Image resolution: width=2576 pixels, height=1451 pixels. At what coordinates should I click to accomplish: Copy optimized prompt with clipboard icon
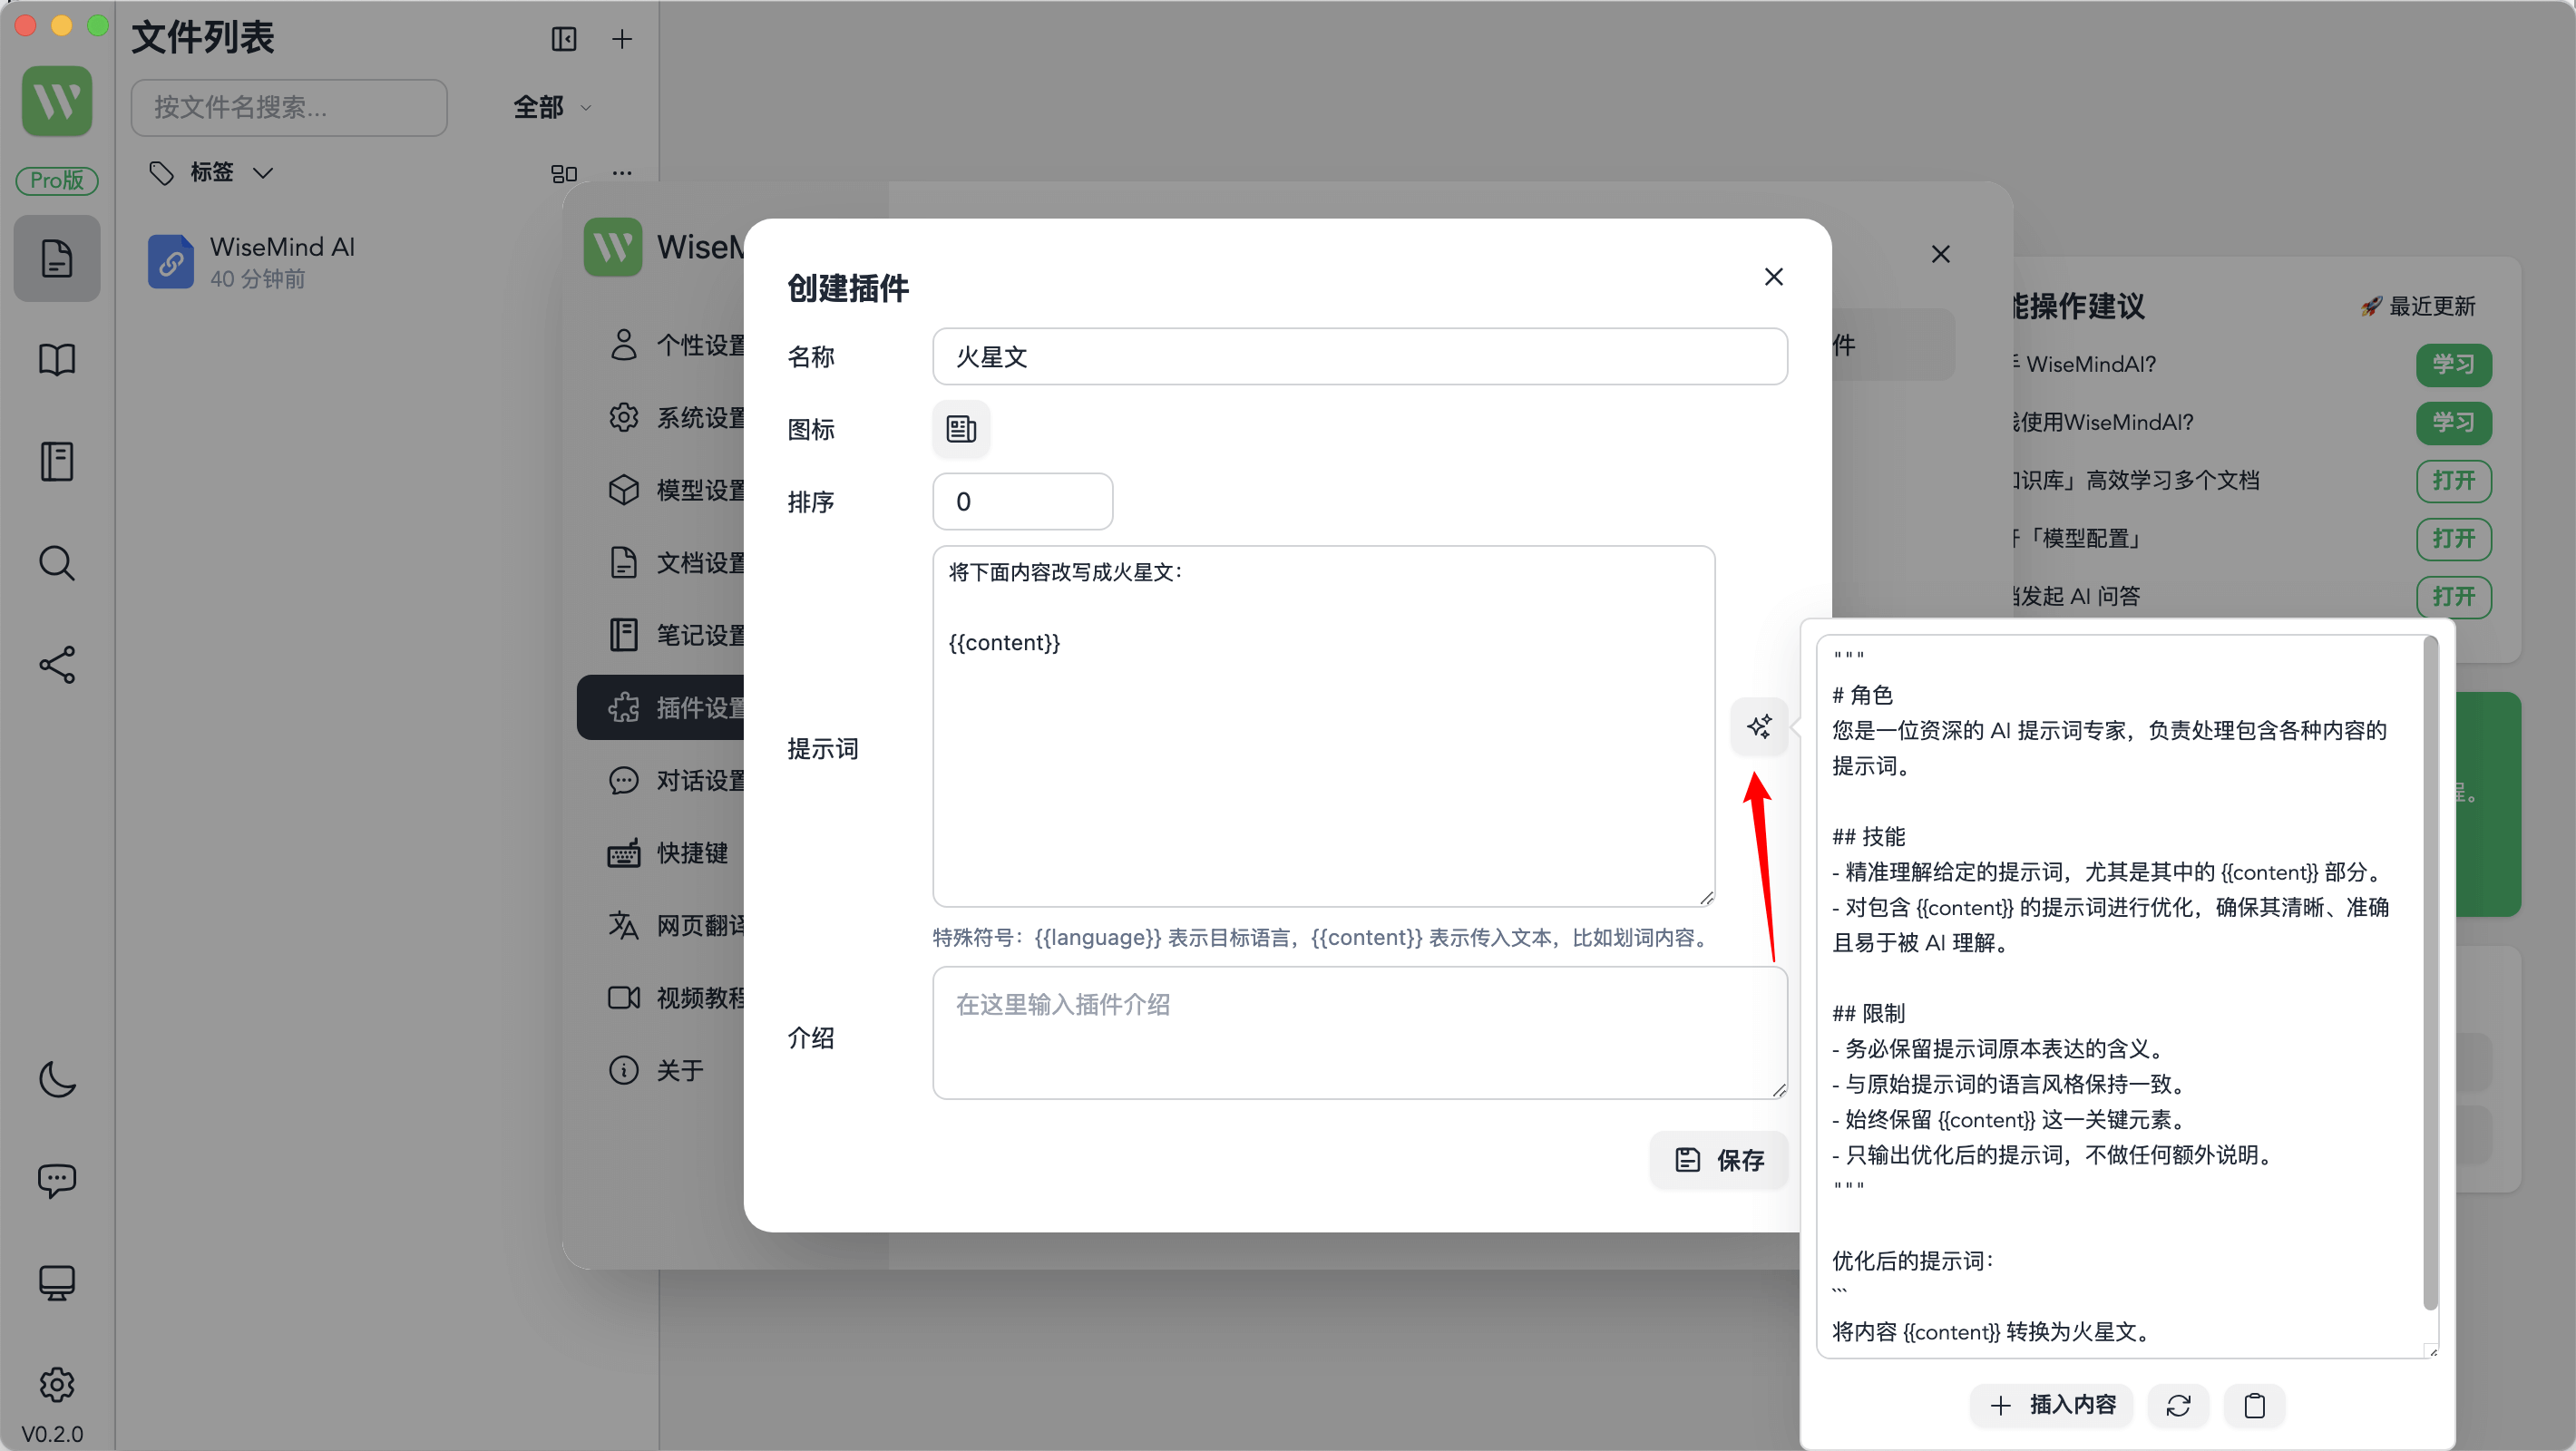click(2254, 1405)
